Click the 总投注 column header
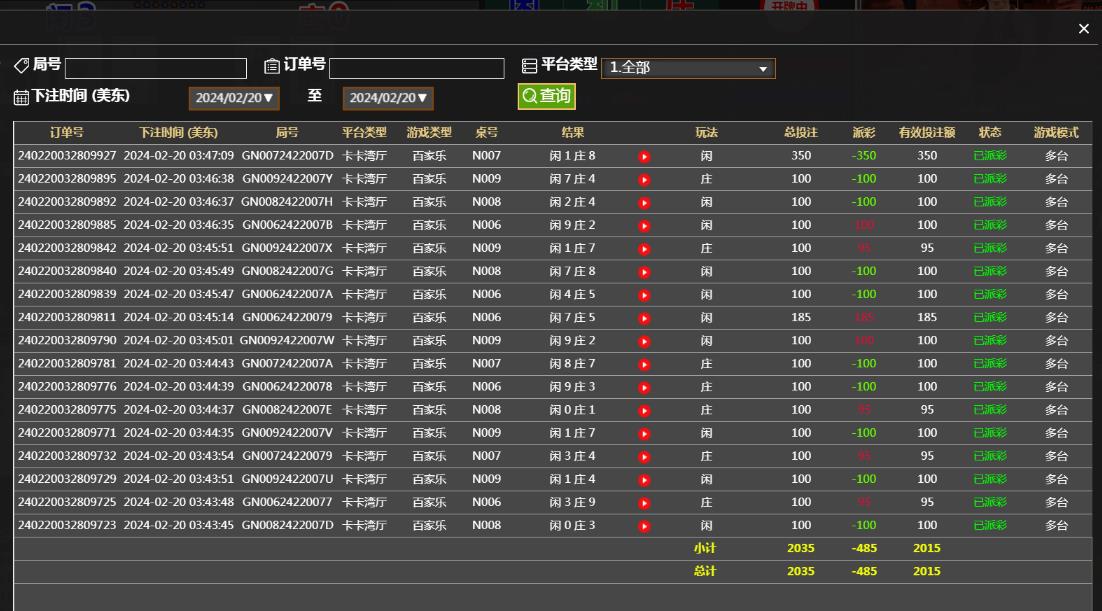 [x=801, y=133]
